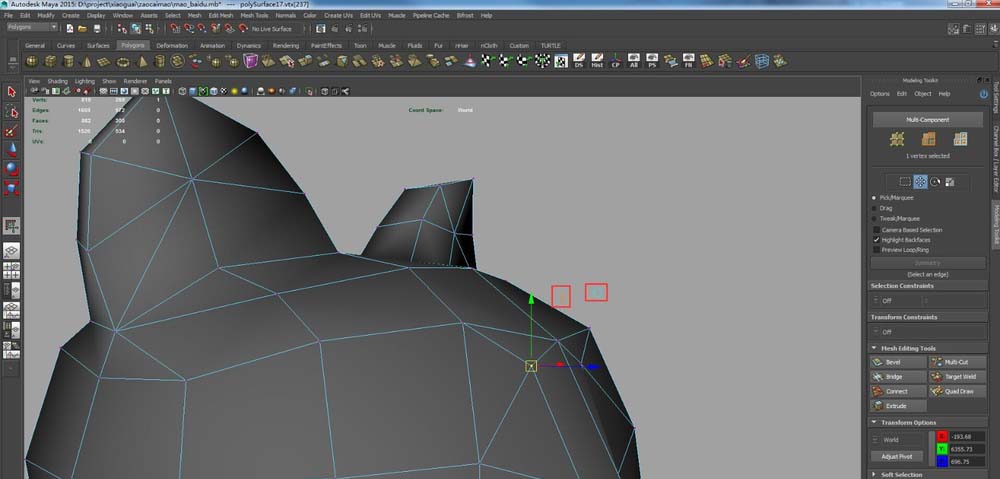Click the Hist shelf button
This screenshot has height=479, width=1000.
597,61
